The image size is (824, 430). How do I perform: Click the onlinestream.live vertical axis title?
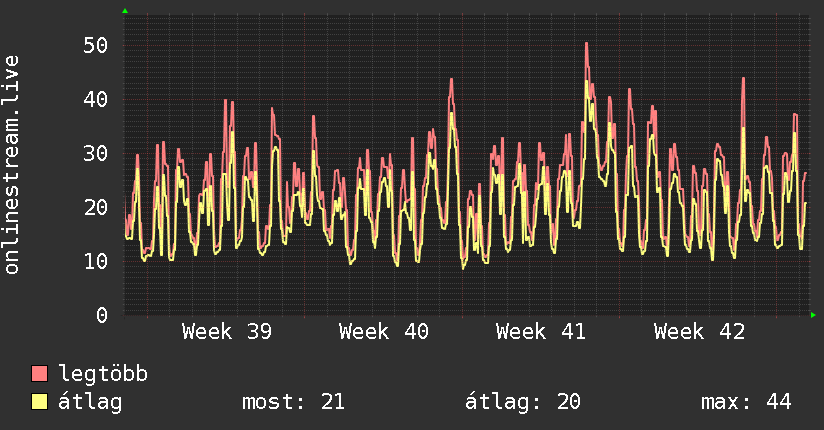tap(12, 165)
